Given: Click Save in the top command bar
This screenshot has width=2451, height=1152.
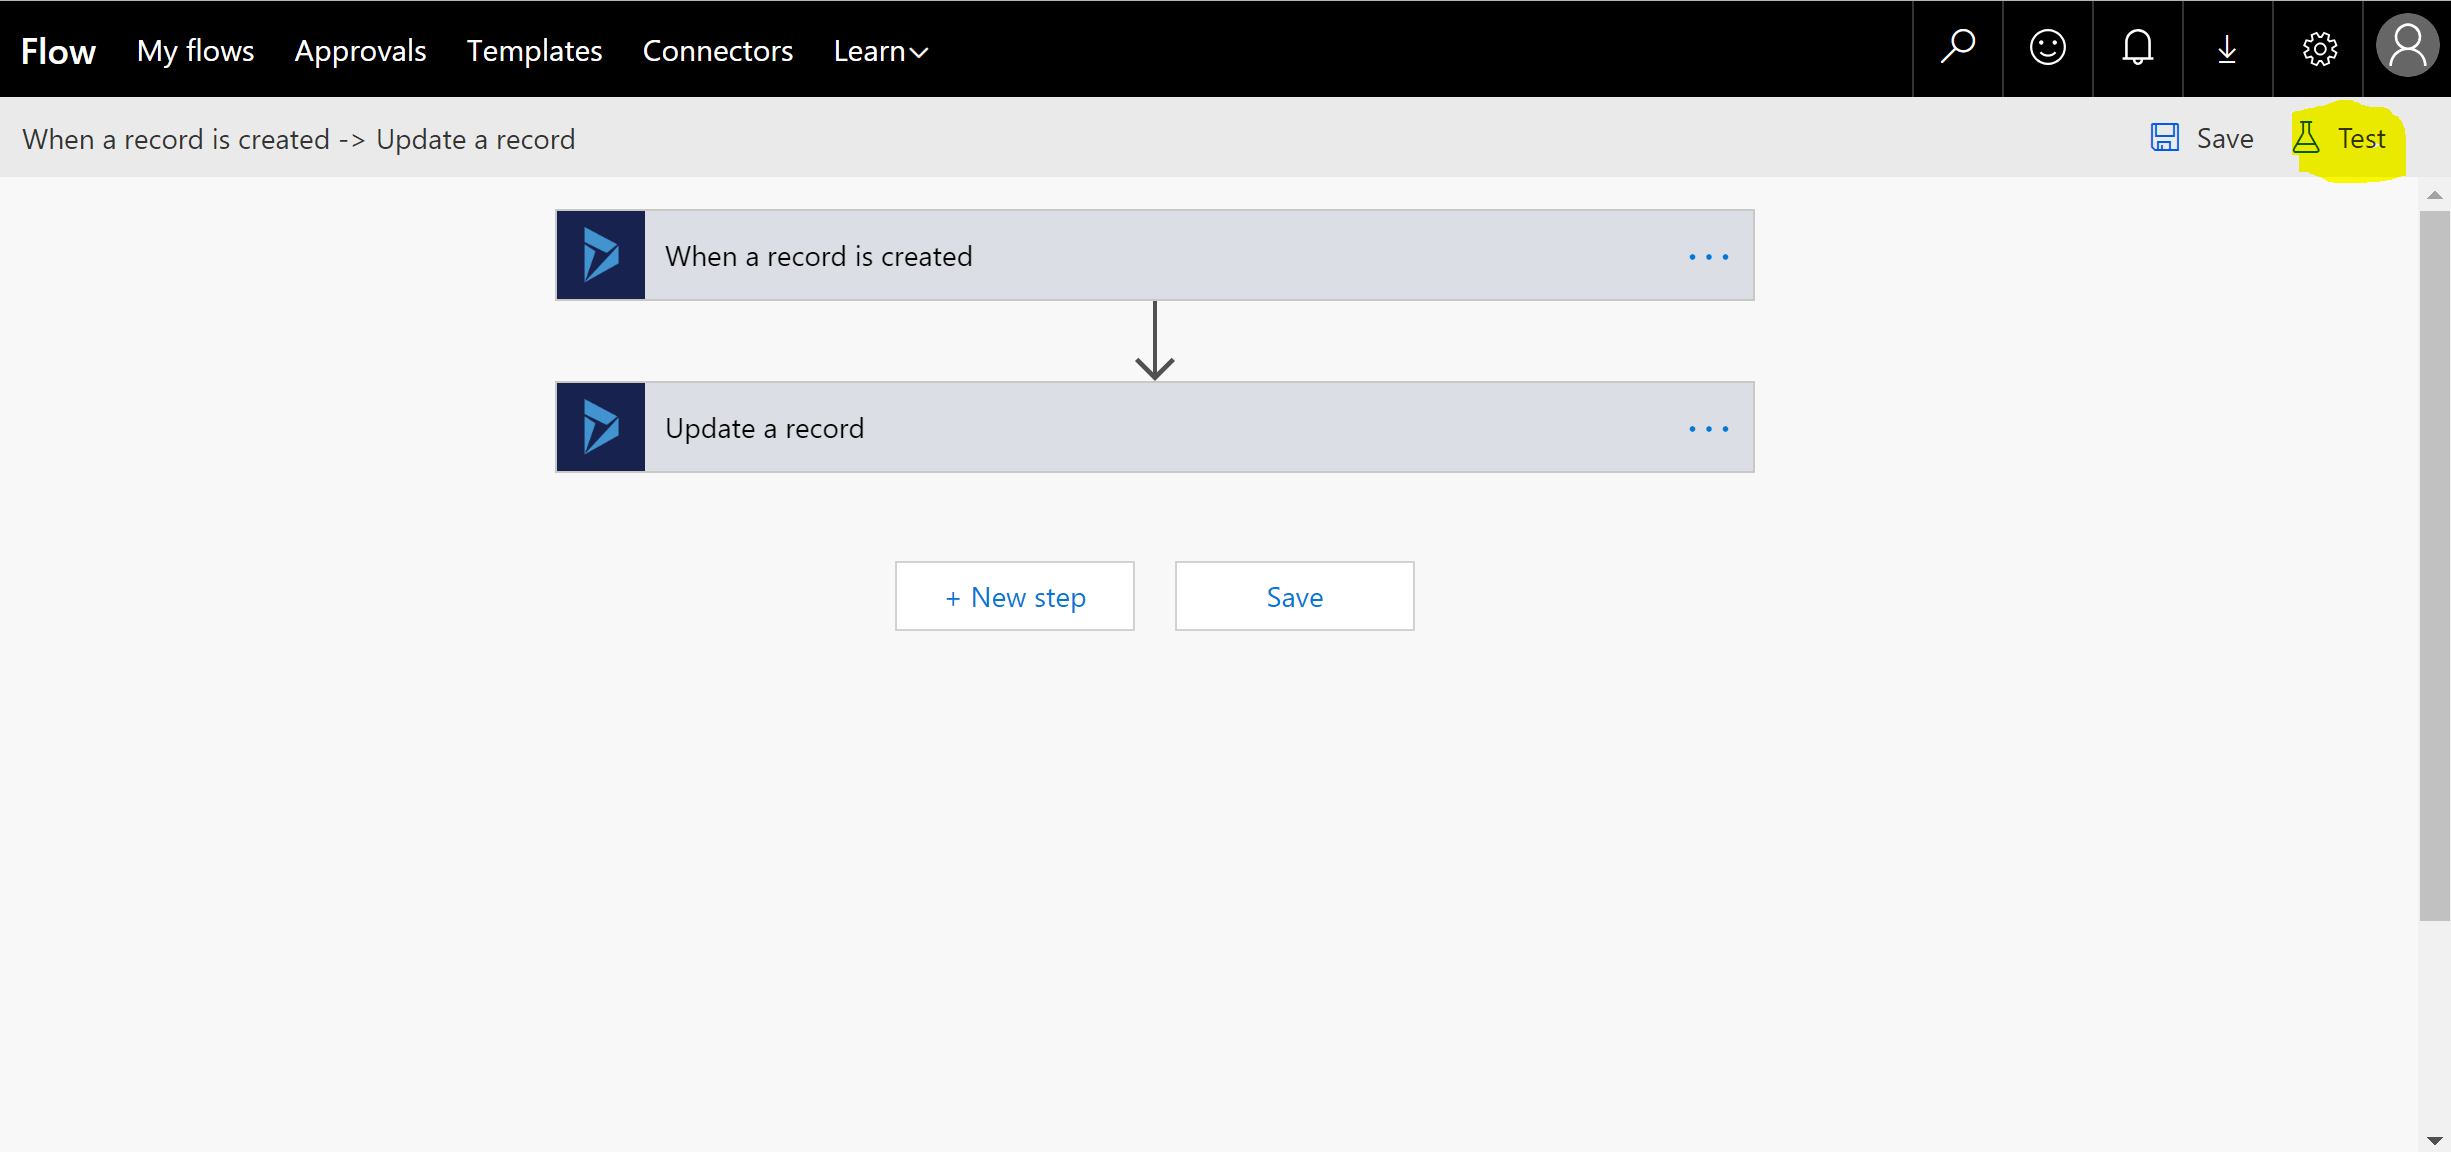Looking at the screenshot, I should pyautogui.click(x=2203, y=139).
